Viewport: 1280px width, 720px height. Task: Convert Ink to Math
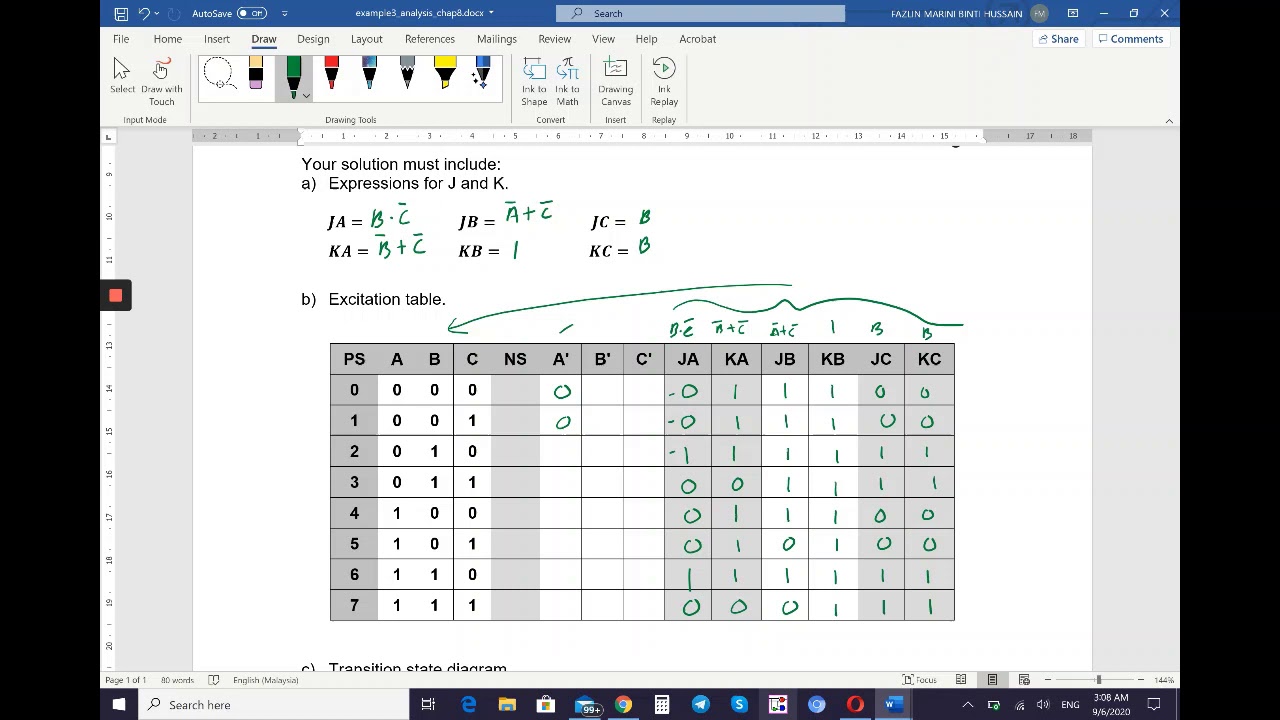click(x=567, y=82)
